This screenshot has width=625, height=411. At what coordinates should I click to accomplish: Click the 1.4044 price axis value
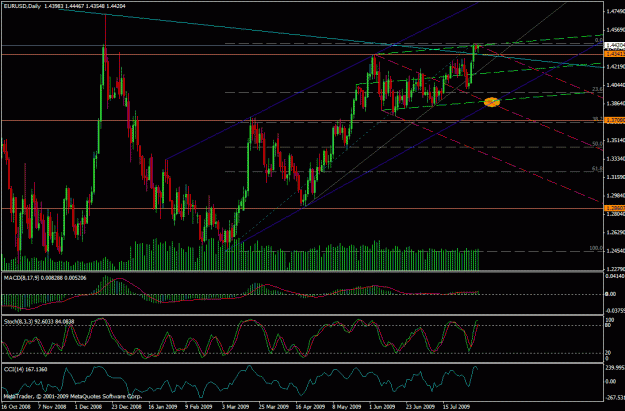pos(615,85)
